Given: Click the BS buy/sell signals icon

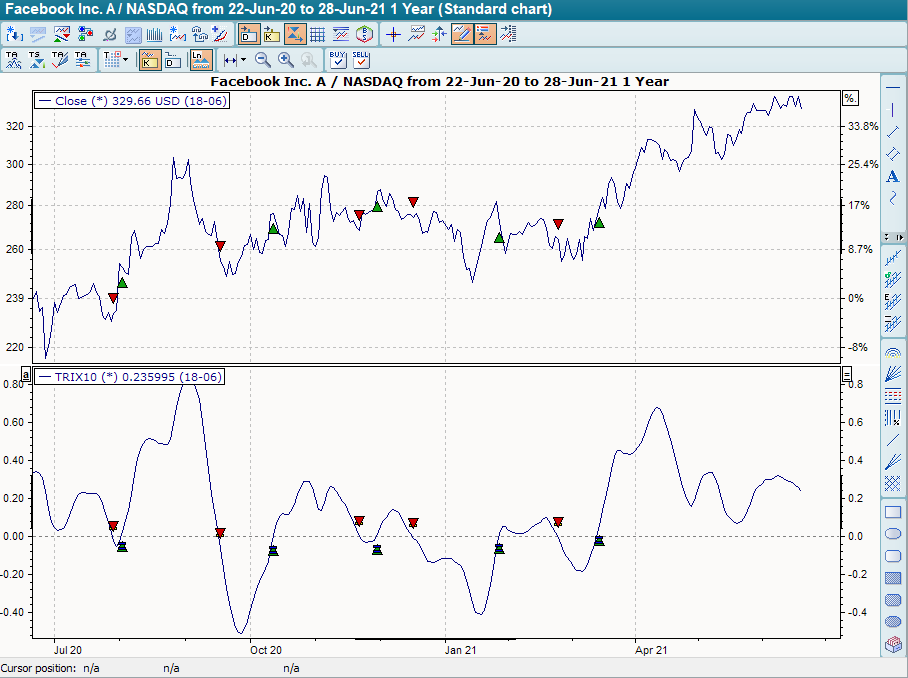Looking at the screenshot, I should pyautogui.click(x=363, y=33).
